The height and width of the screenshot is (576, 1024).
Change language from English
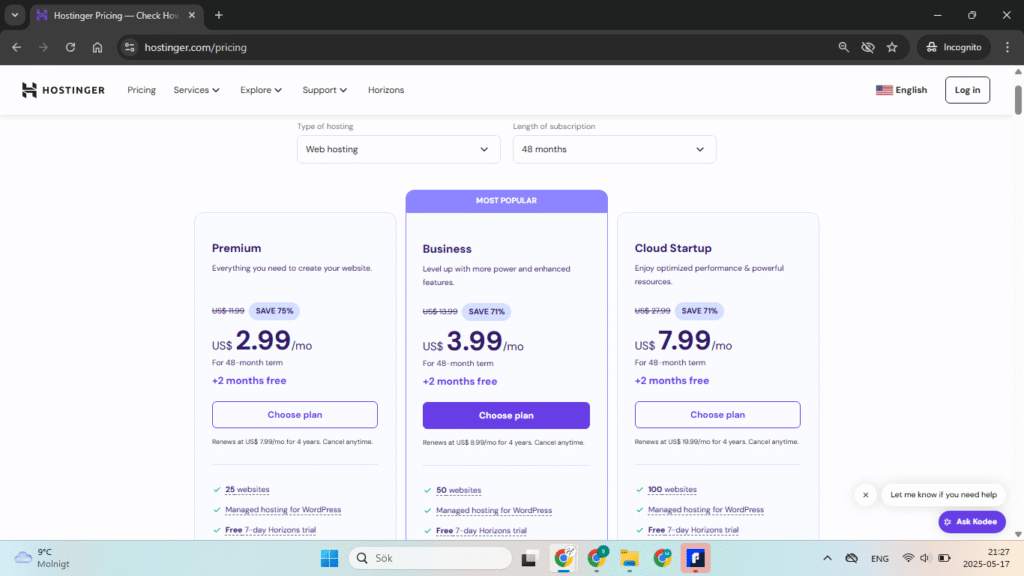901,90
